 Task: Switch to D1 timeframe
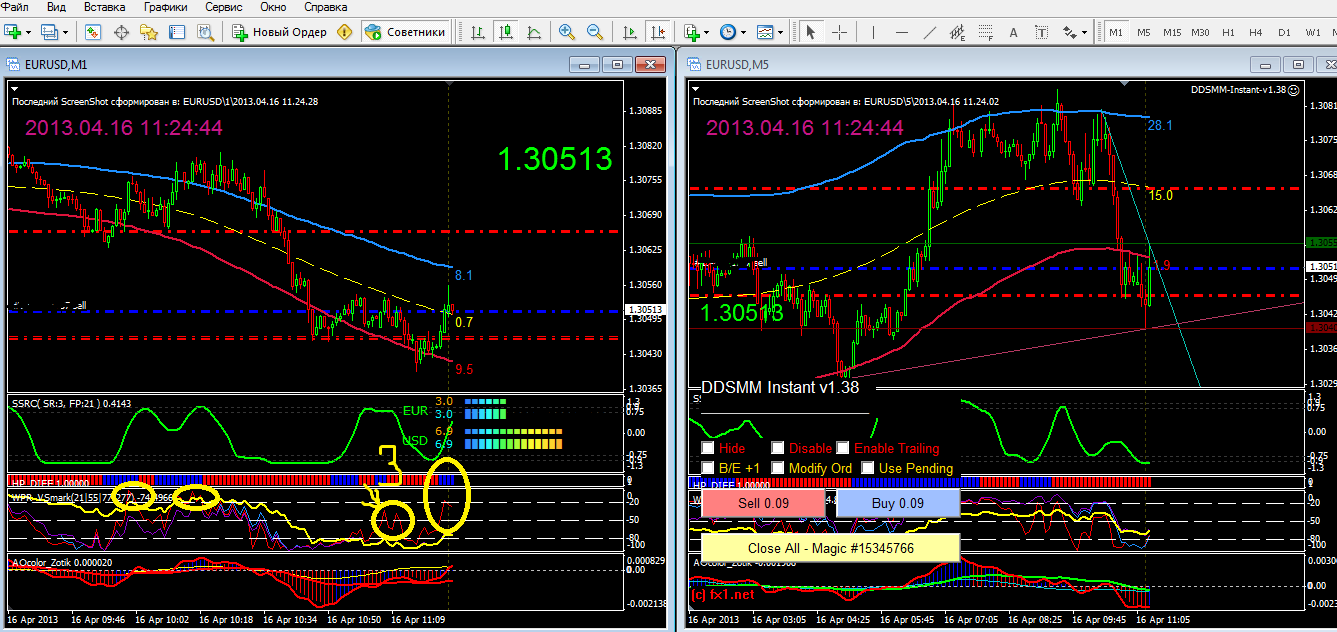[x=1284, y=32]
